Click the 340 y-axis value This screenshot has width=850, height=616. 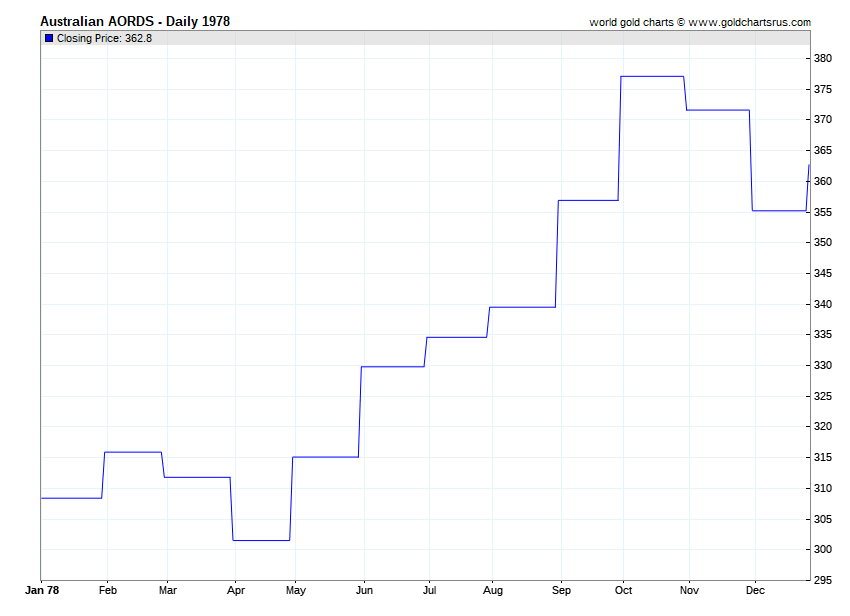pos(823,304)
